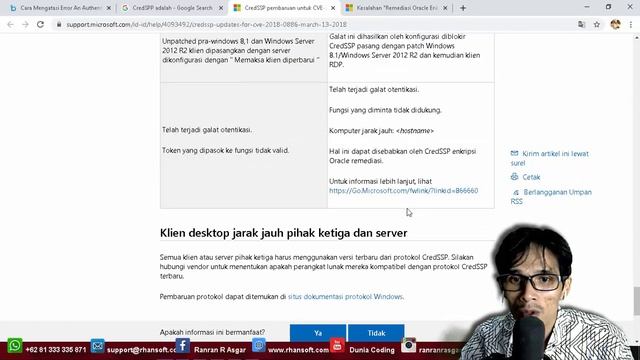This screenshot has width=640, height=360.
Task: Click www.rhansoft.com text in banner
Action: click(298, 350)
